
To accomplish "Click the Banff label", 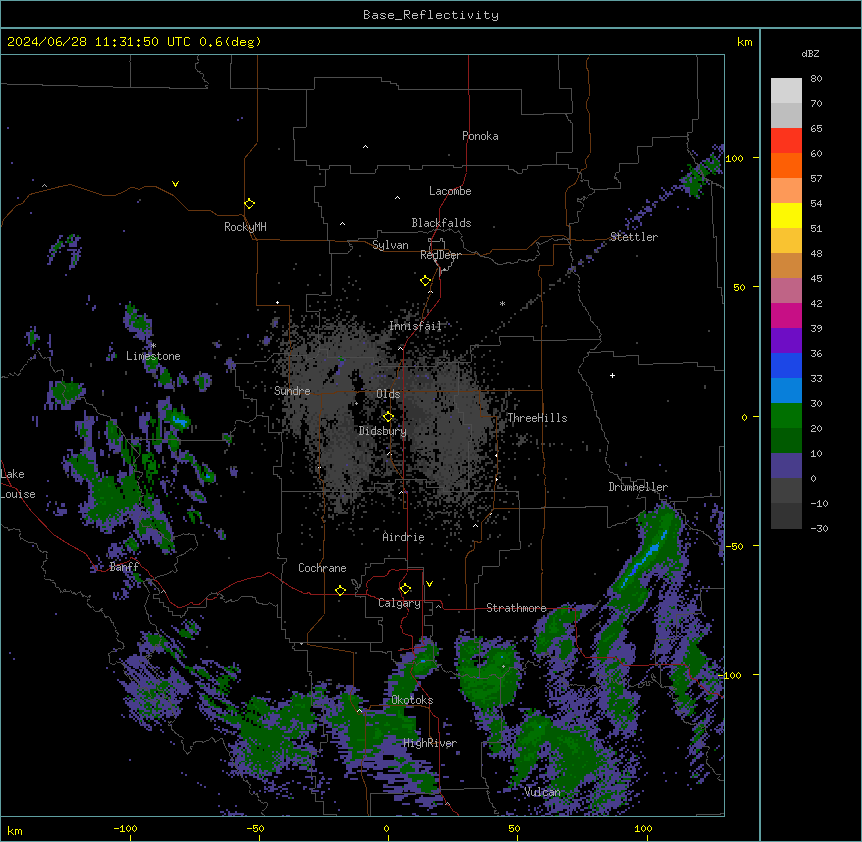I will click(x=124, y=567).
